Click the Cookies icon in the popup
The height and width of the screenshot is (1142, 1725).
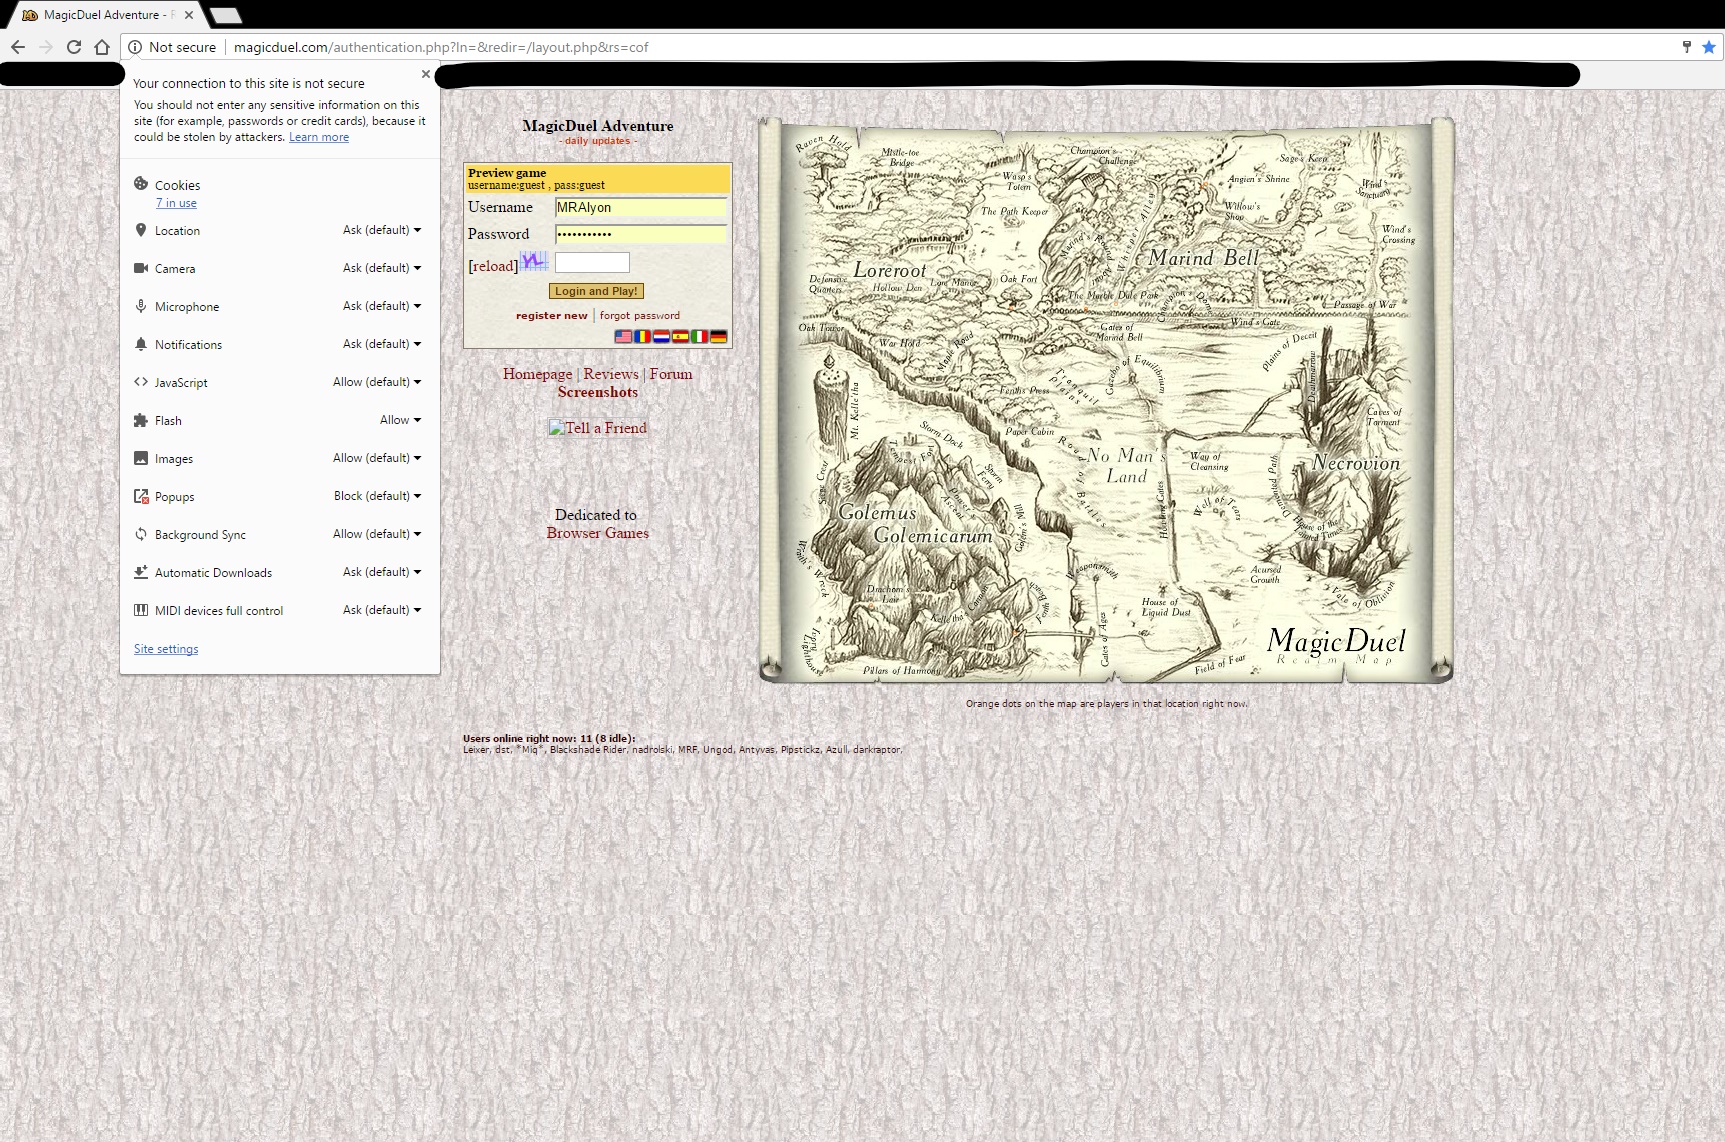(141, 184)
